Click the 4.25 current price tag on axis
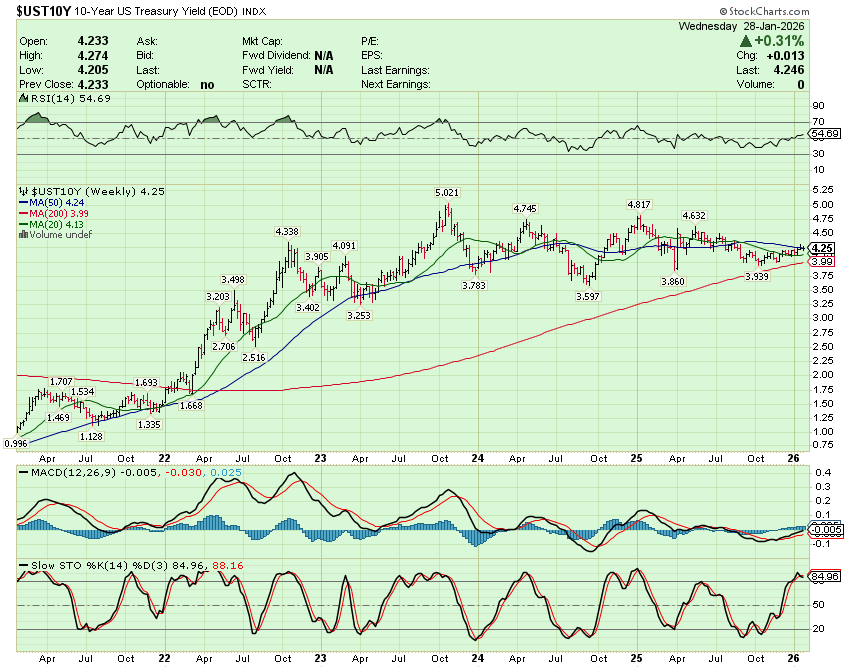The image size is (850, 668). click(822, 248)
